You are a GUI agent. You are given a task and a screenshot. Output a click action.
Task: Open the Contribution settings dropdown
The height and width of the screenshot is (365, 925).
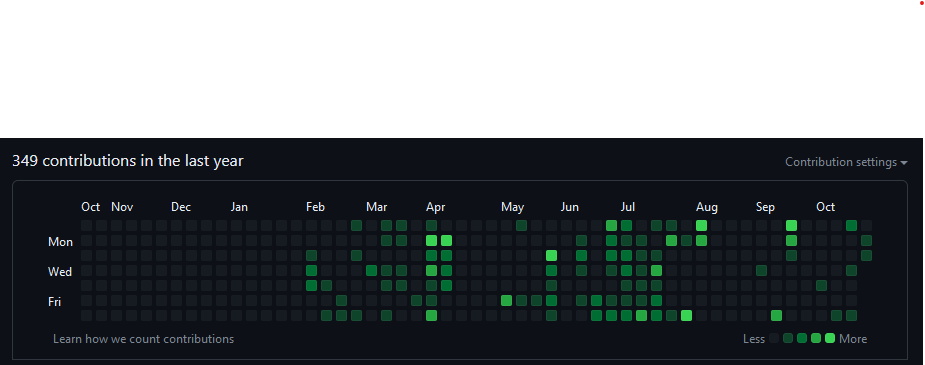coord(846,162)
